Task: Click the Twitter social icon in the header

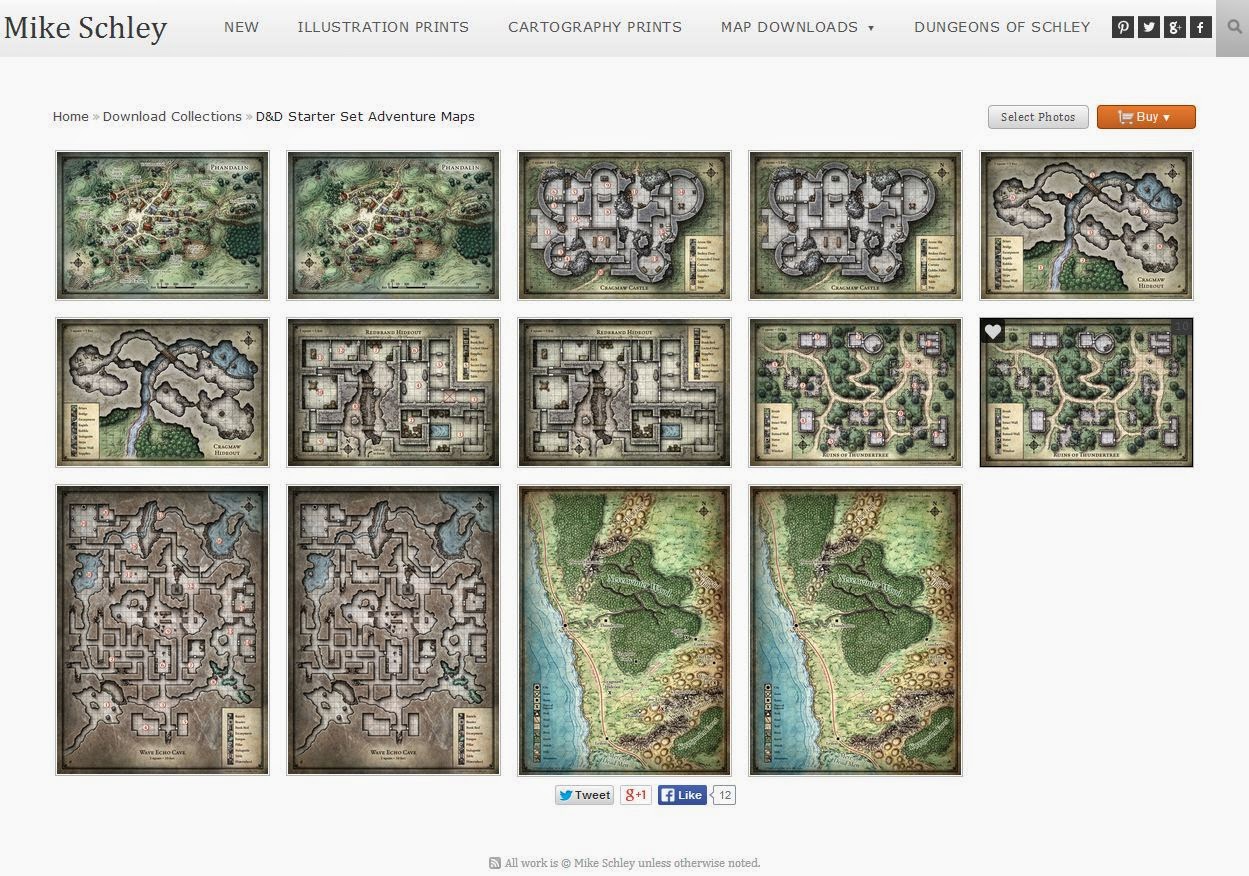Action: [x=1148, y=27]
